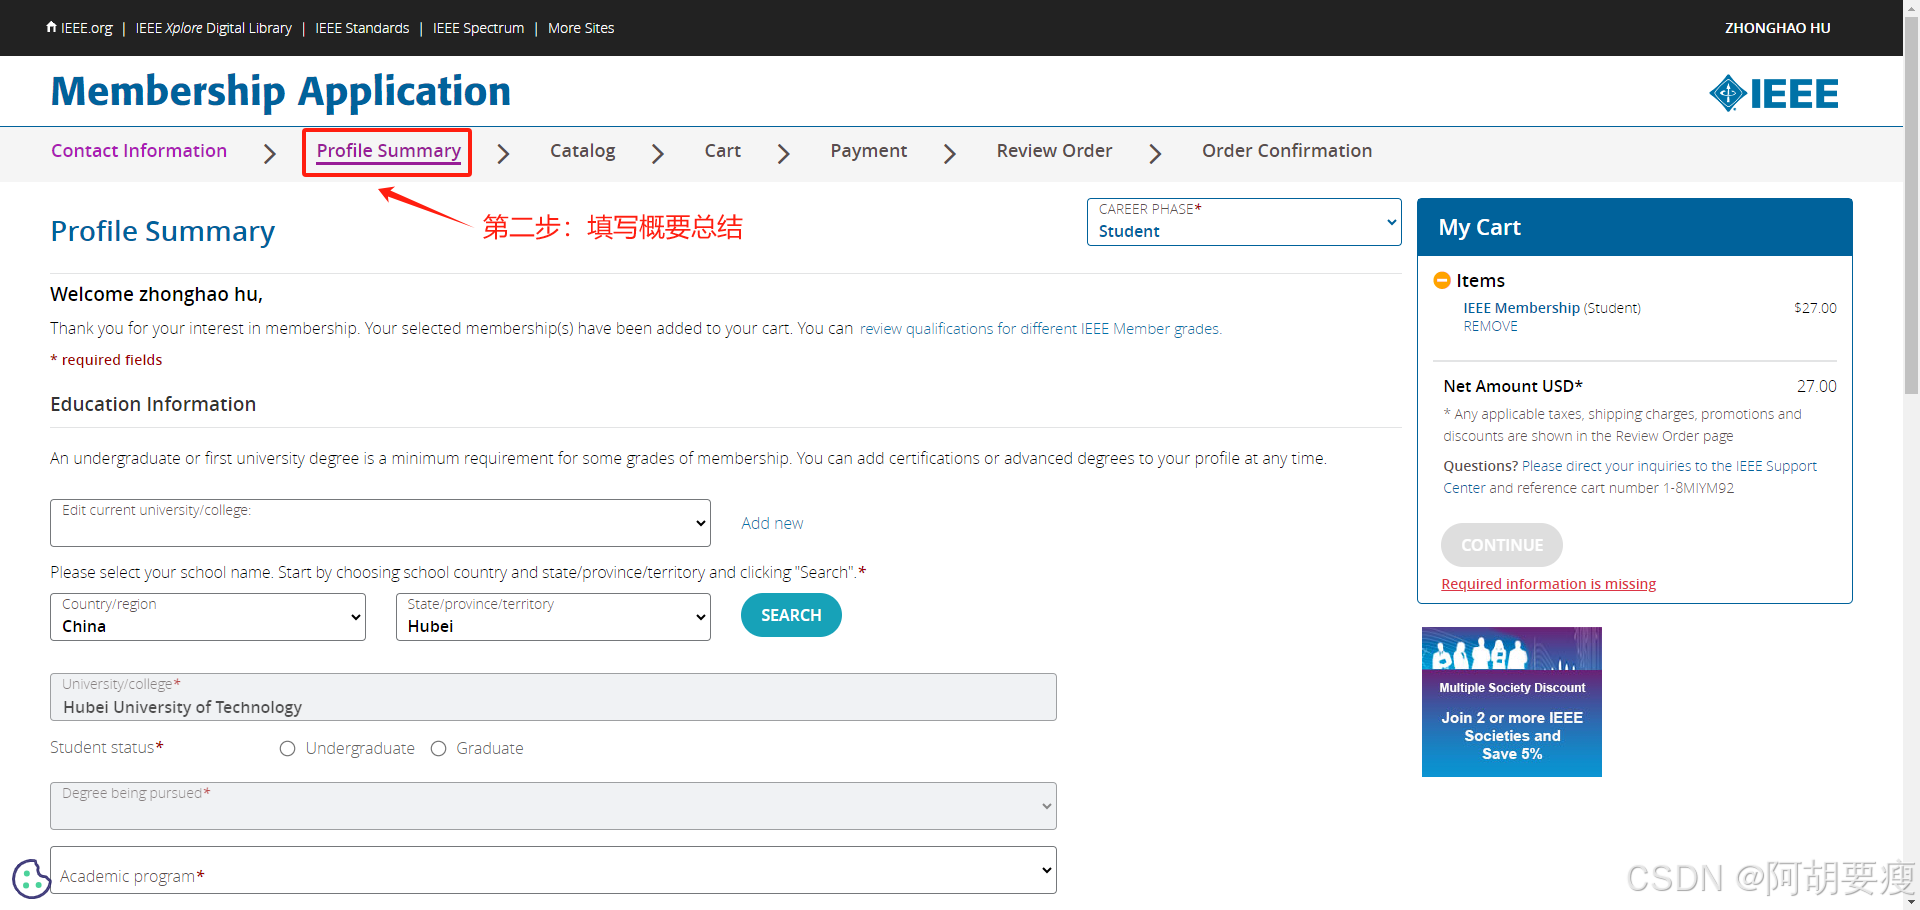Viewport: 1920px width, 910px height.
Task: Go to the Payment step
Action: [x=868, y=150]
